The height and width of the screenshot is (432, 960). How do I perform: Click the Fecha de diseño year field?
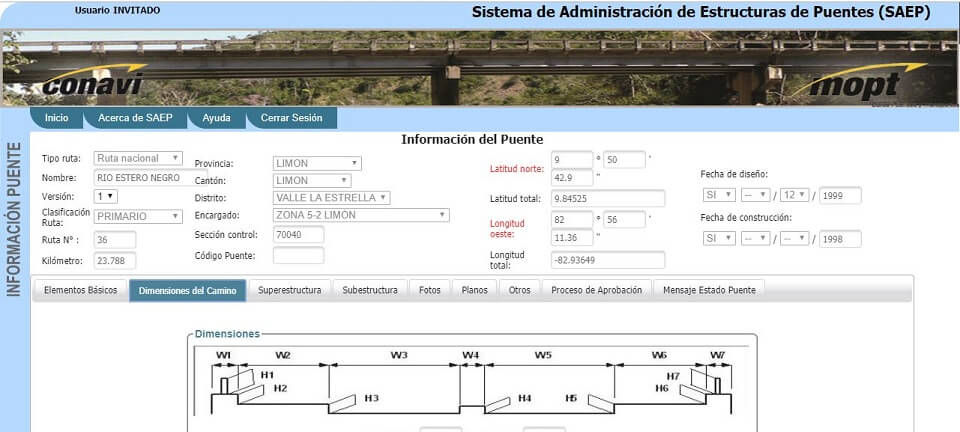(840, 195)
